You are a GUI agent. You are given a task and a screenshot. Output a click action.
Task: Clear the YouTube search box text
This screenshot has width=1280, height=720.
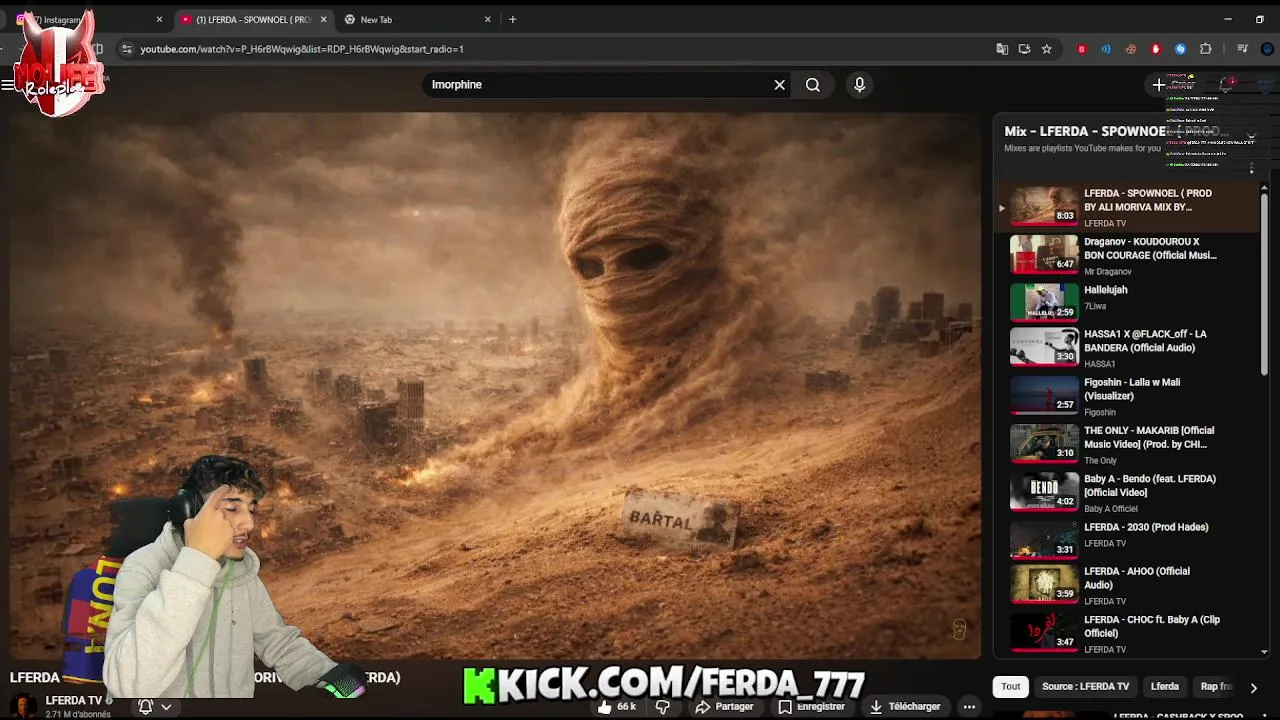(x=780, y=85)
